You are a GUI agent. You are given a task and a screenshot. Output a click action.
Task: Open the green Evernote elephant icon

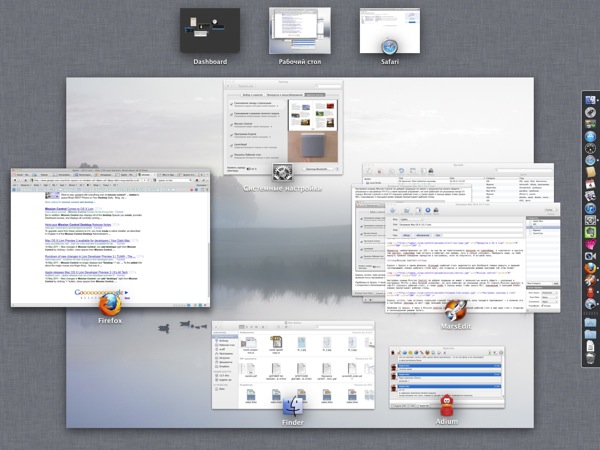(x=590, y=232)
